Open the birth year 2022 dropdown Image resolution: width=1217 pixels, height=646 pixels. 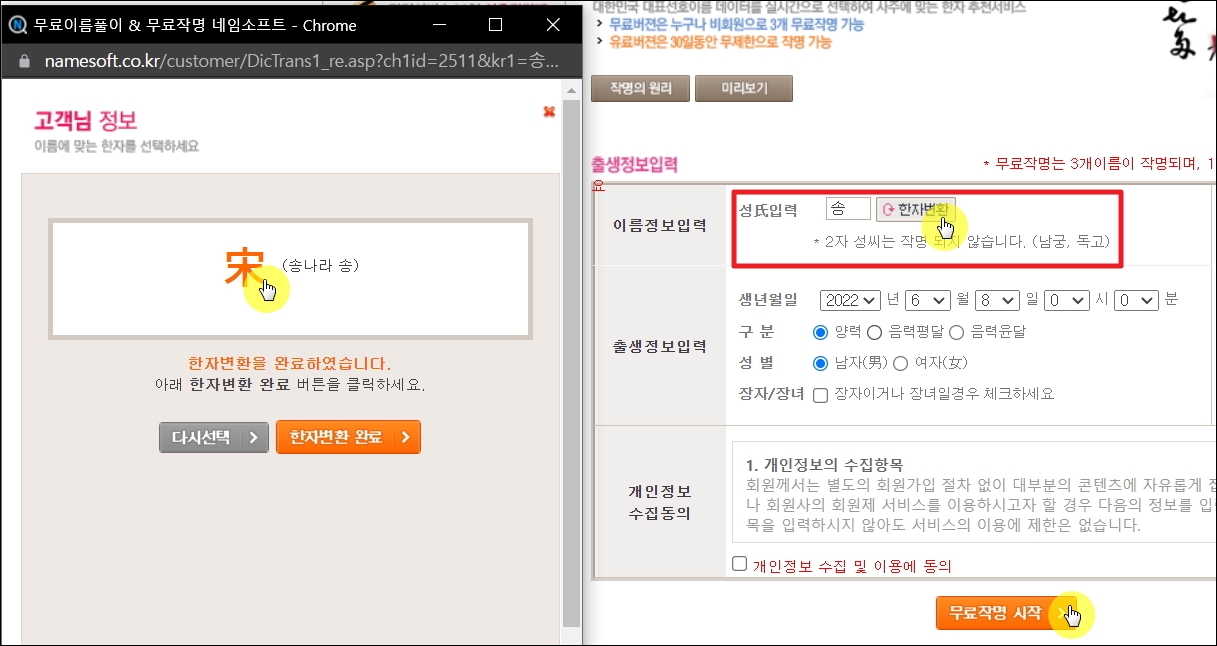(x=850, y=300)
